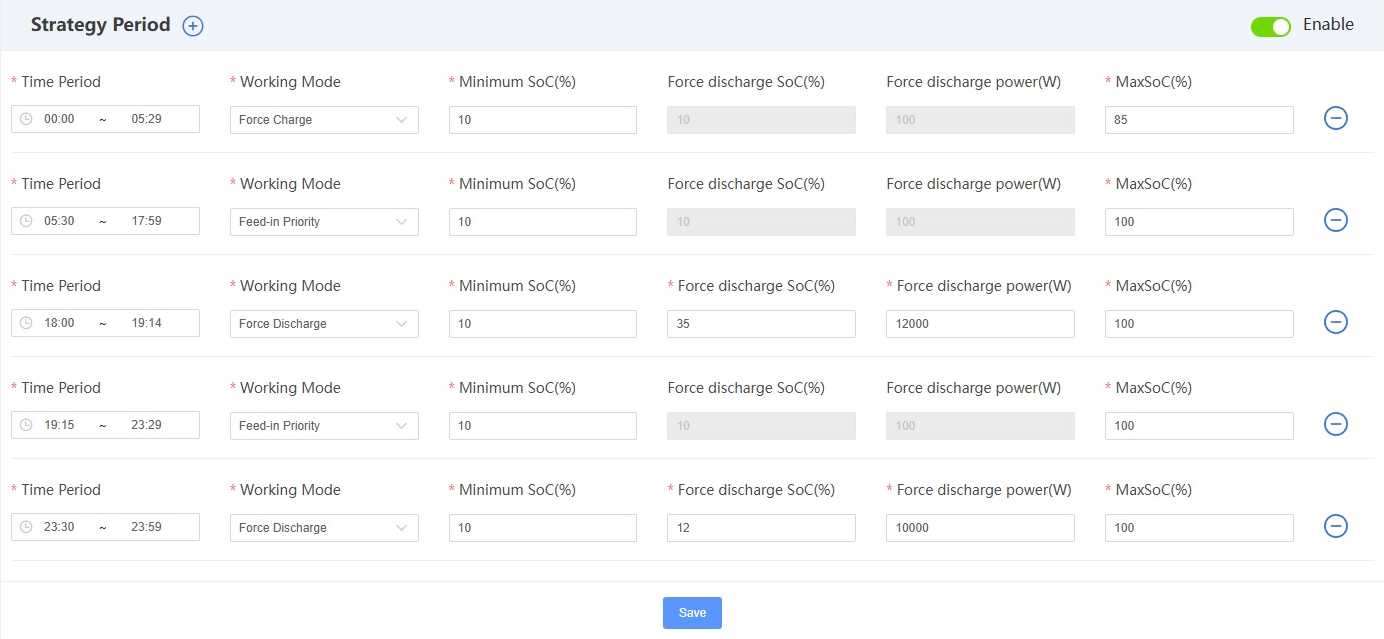The width and height of the screenshot is (1384, 639).
Task: Edit force discharge power value 12000
Action: click(x=979, y=324)
